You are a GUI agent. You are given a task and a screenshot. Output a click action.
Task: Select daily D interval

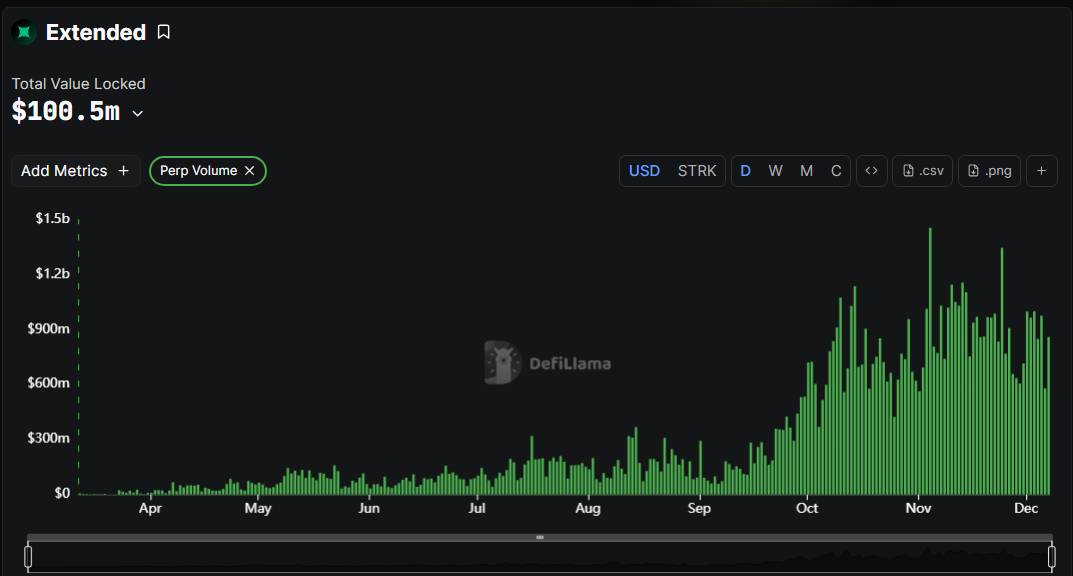click(745, 171)
